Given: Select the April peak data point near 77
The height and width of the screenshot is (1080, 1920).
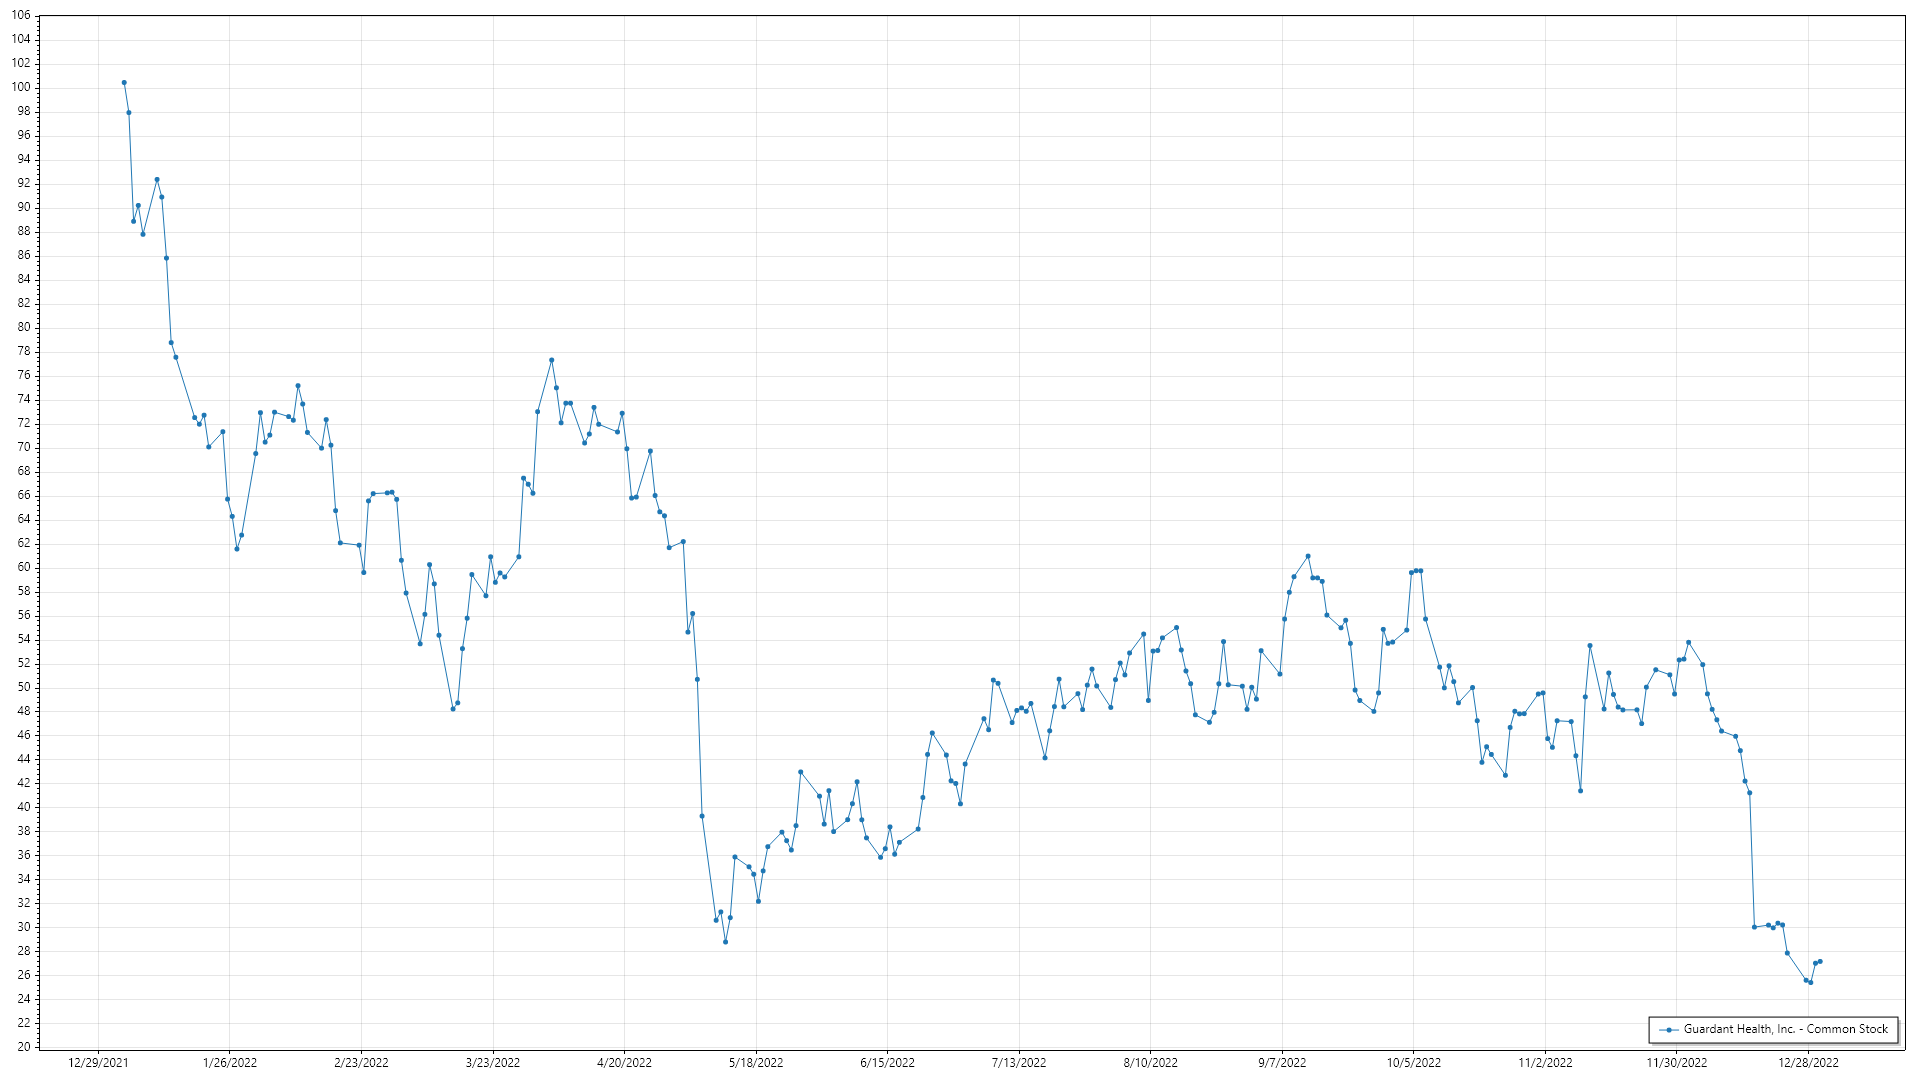Looking at the screenshot, I should coord(551,360).
